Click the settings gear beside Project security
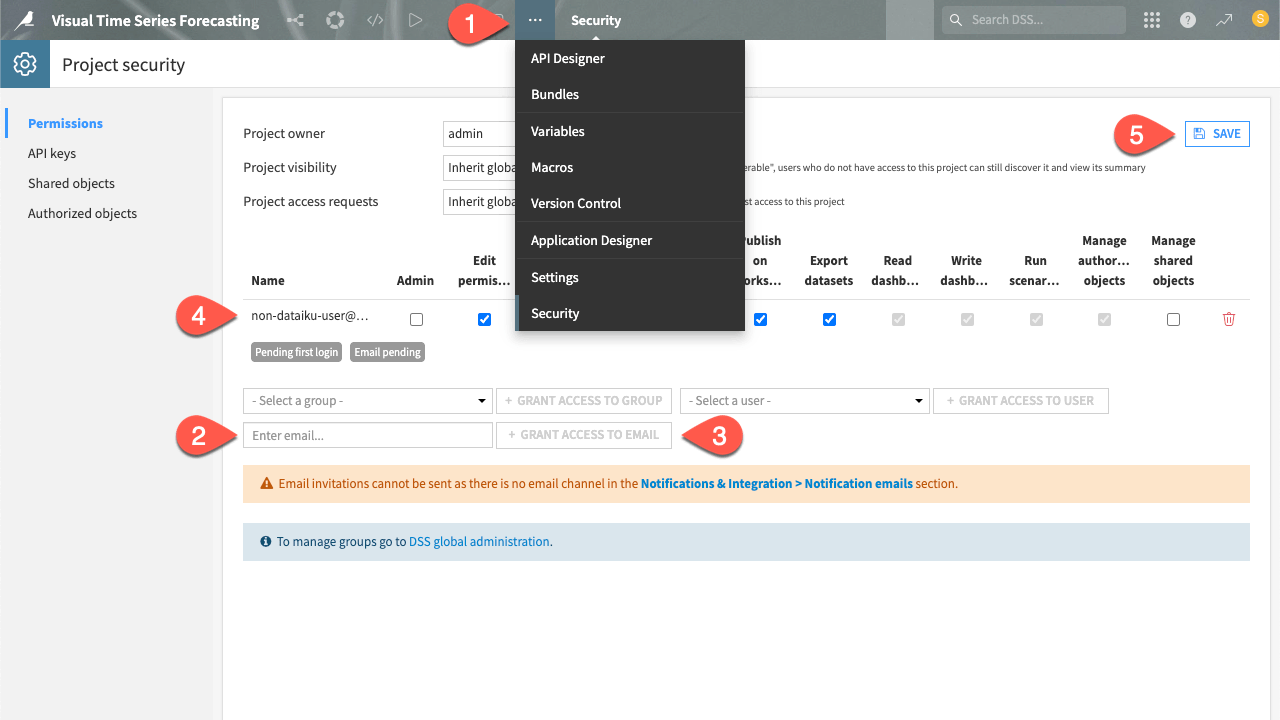 pyautogui.click(x=25, y=63)
